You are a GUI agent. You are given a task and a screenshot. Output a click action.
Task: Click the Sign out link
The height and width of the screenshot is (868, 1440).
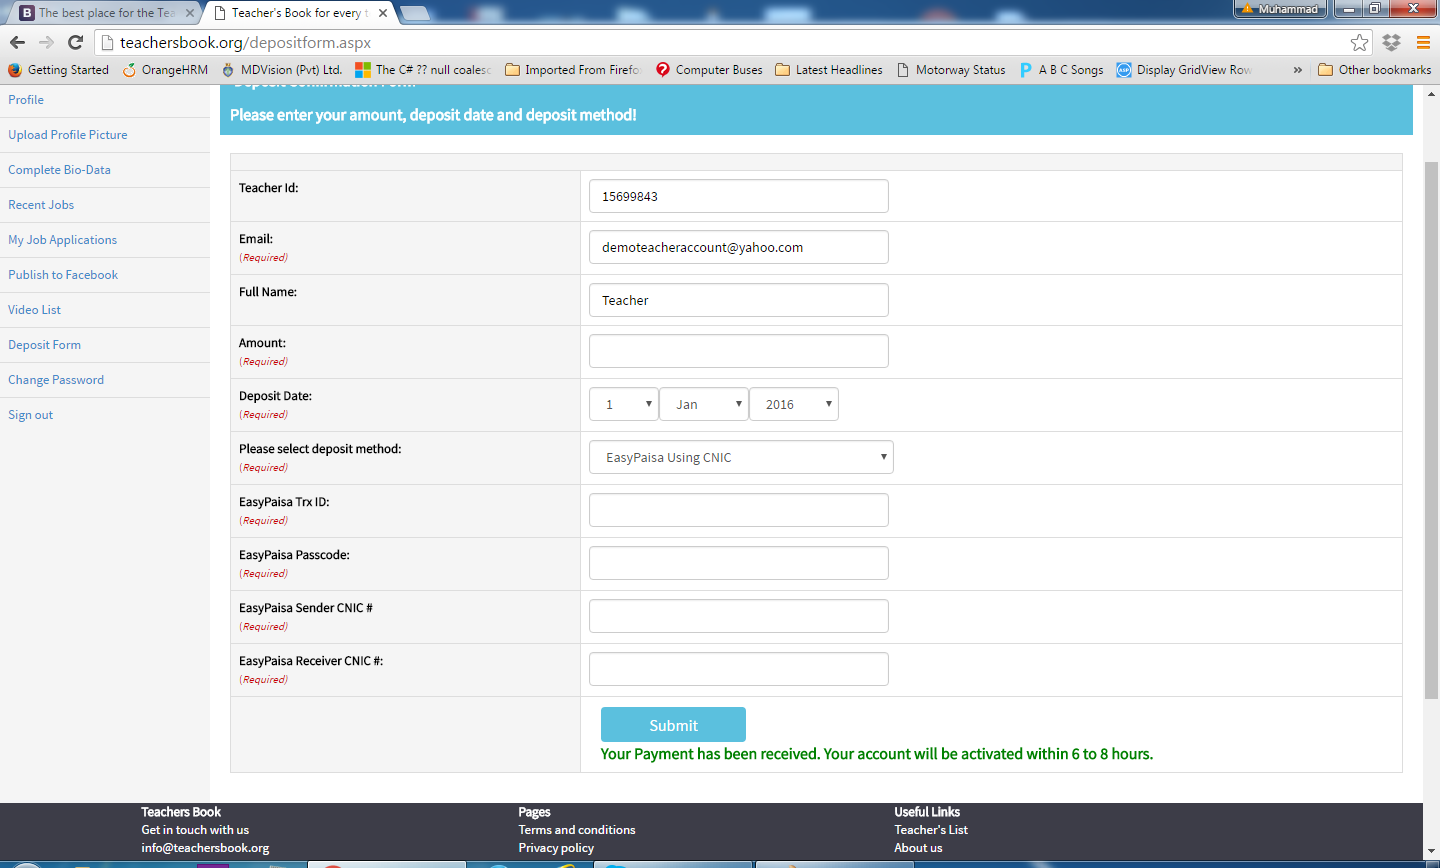[30, 414]
